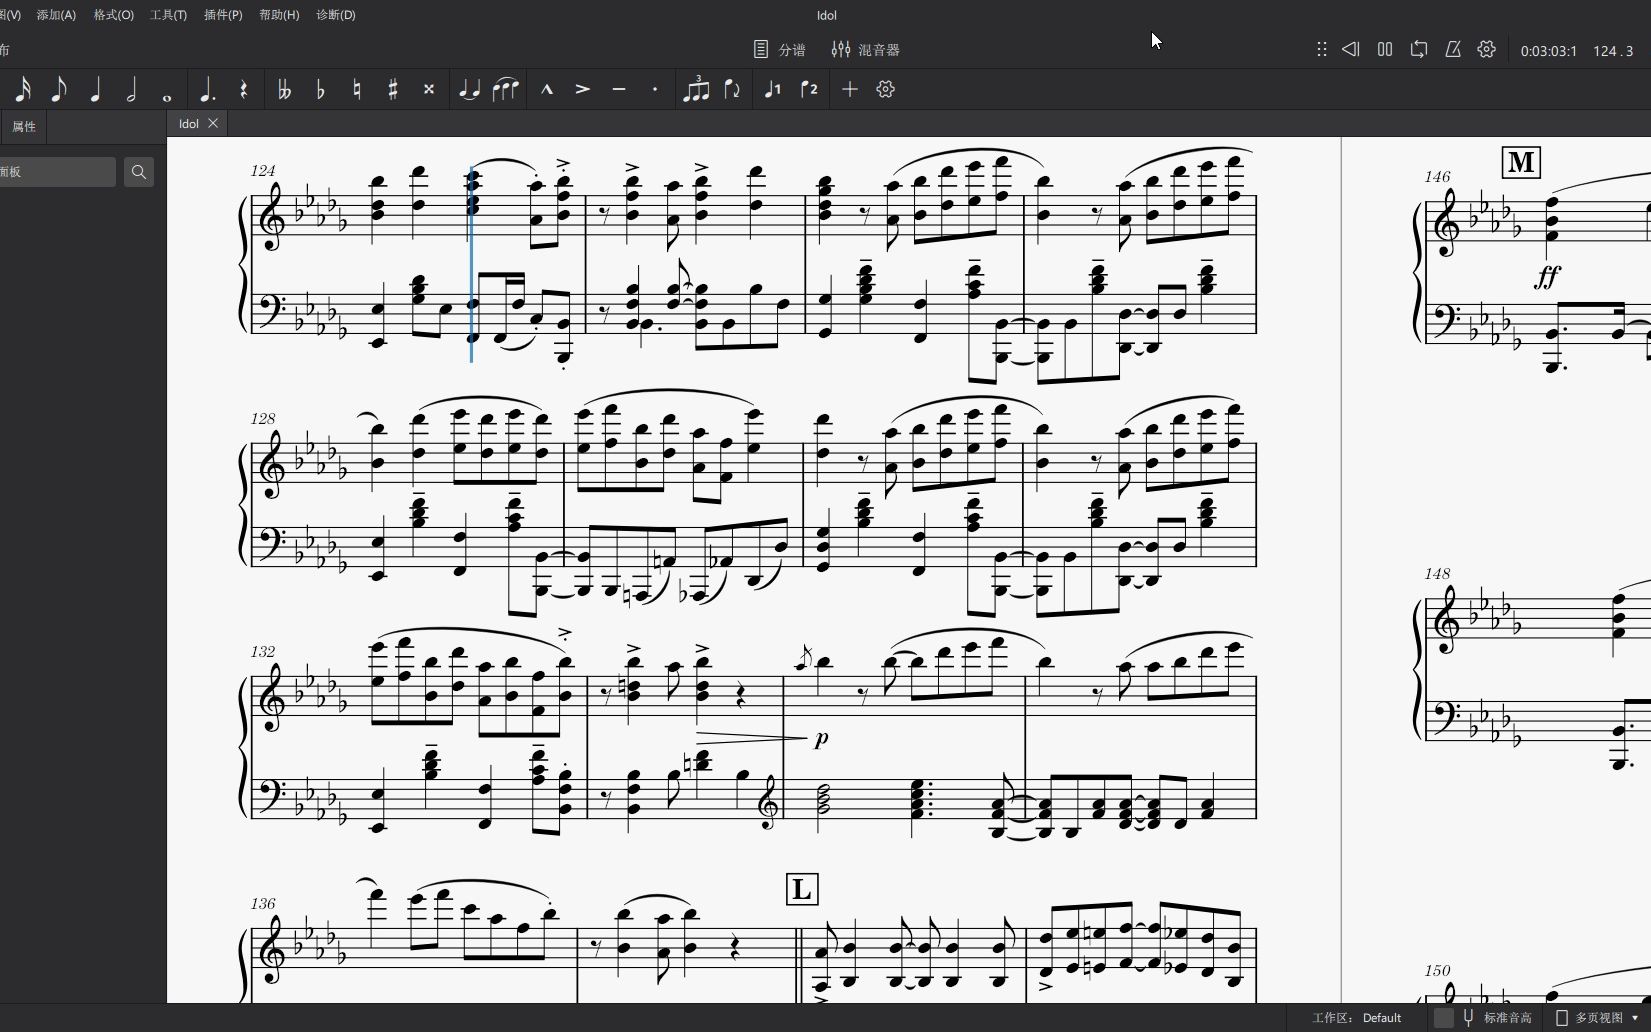Select the quarter note duration
Viewport: 1651px width, 1032px height.
point(96,89)
